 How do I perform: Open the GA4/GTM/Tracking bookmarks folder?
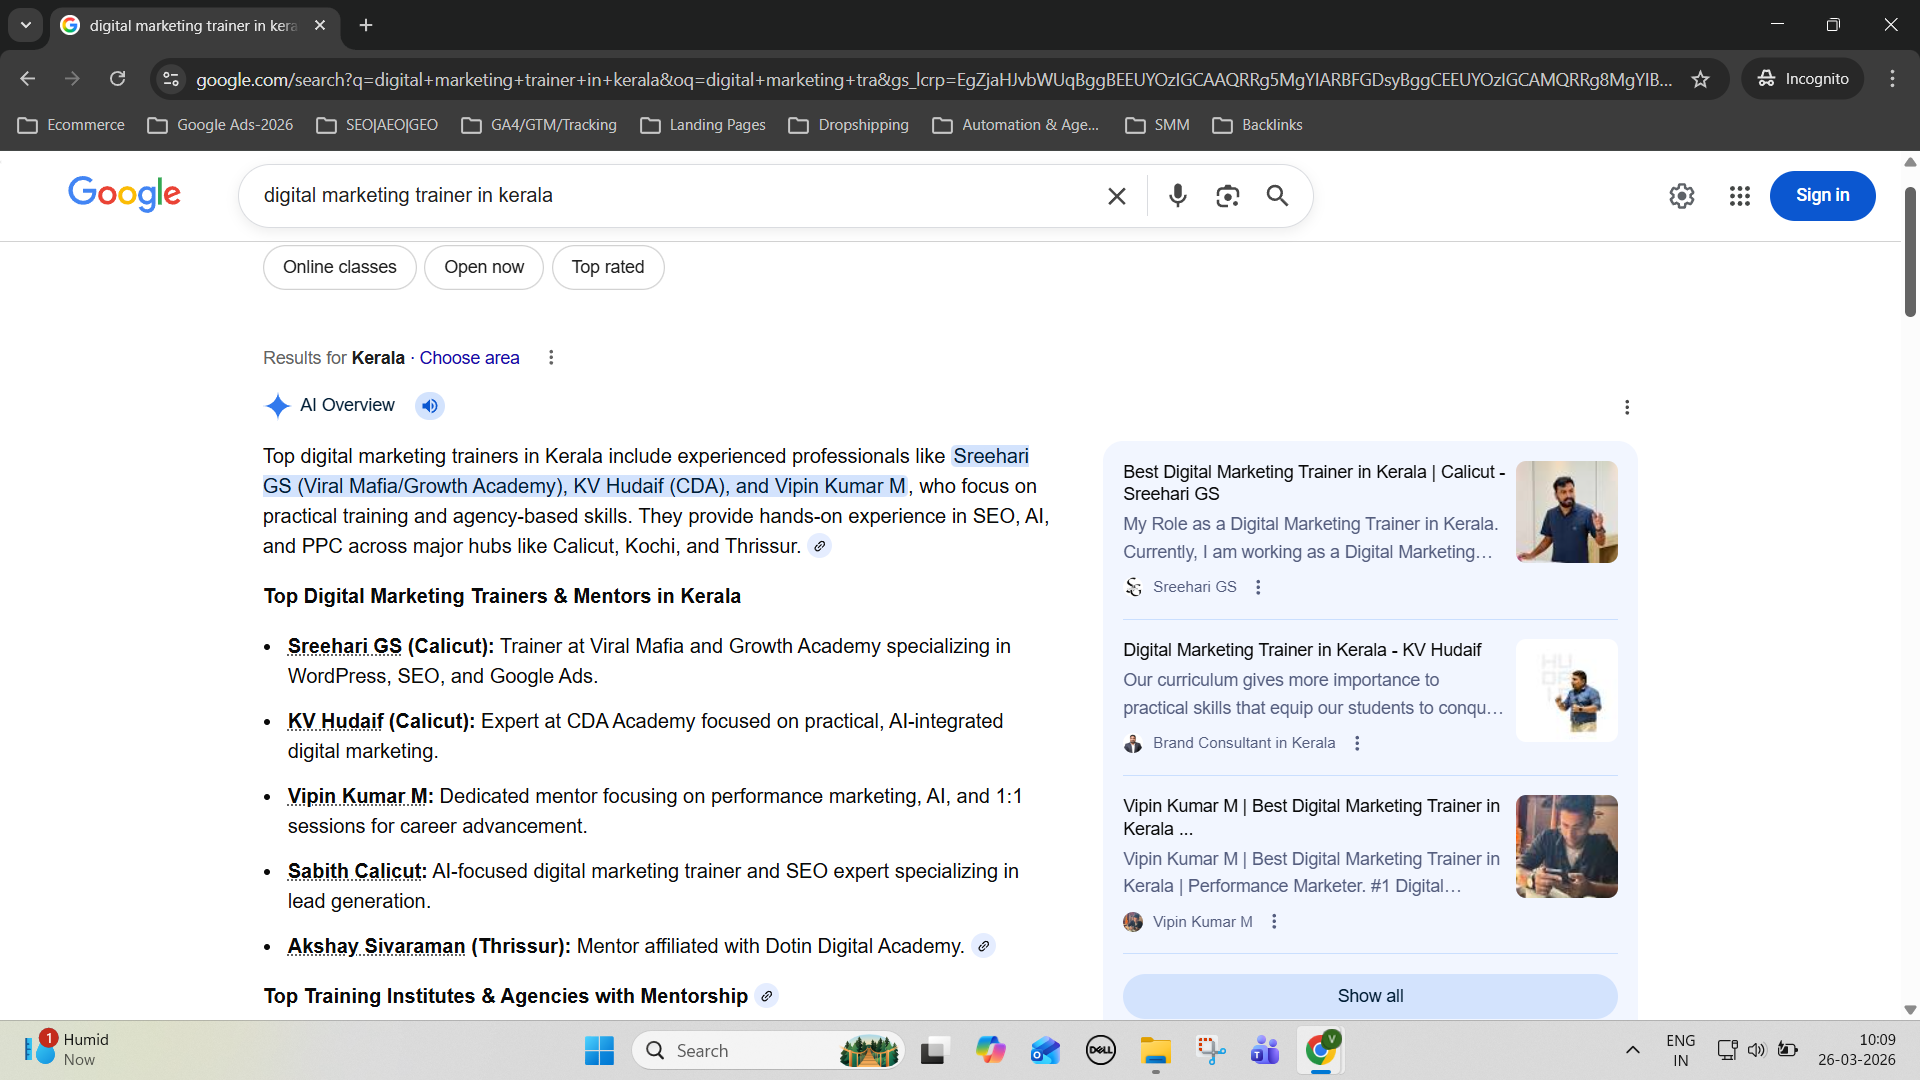pos(539,125)
